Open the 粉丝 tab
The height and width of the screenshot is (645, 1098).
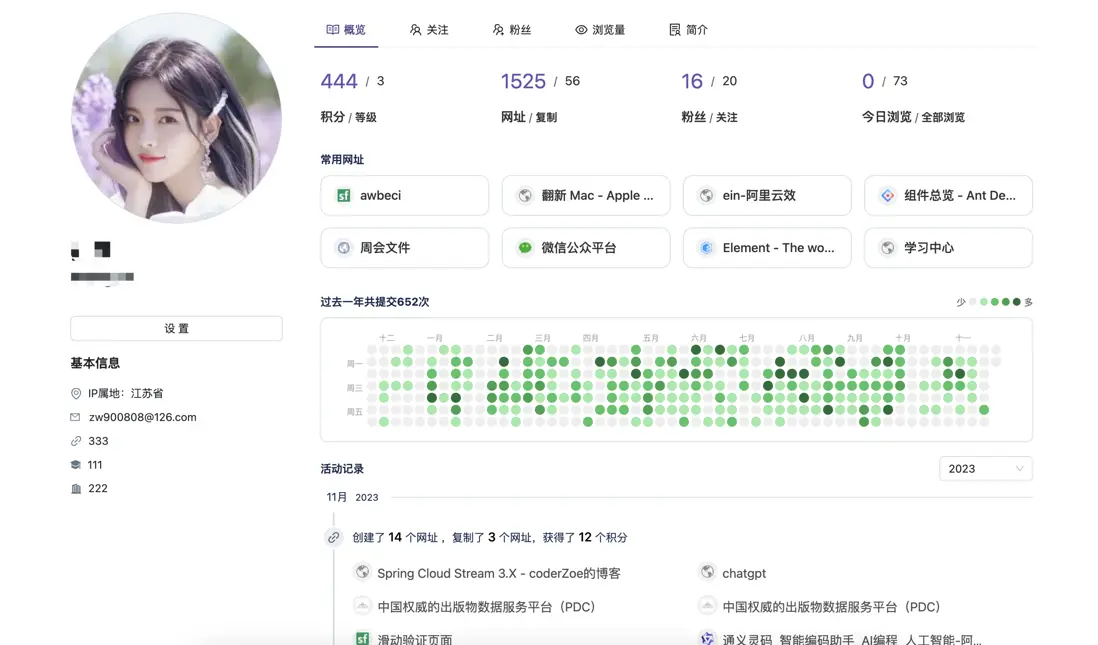click(511, 29)
